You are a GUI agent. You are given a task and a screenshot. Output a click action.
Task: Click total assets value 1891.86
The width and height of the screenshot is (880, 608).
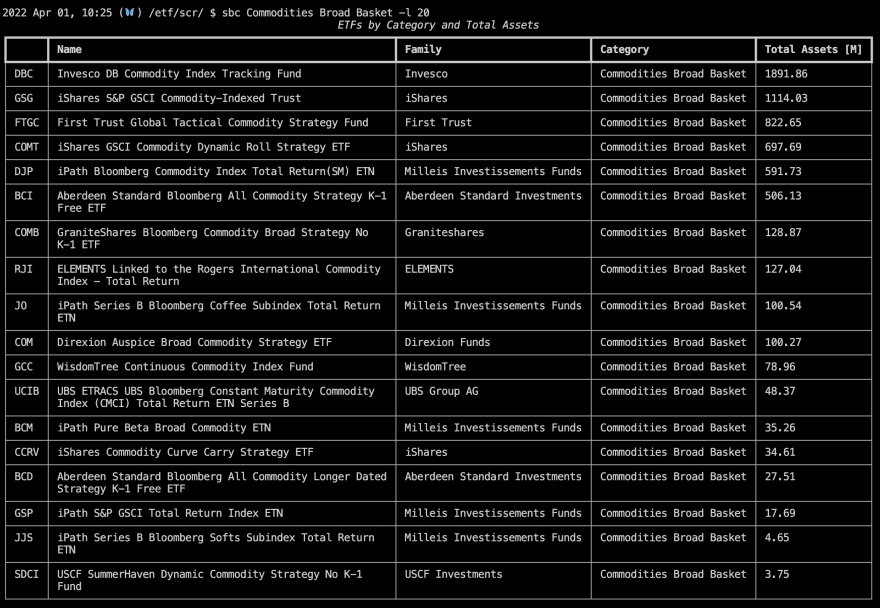(786, 74)
